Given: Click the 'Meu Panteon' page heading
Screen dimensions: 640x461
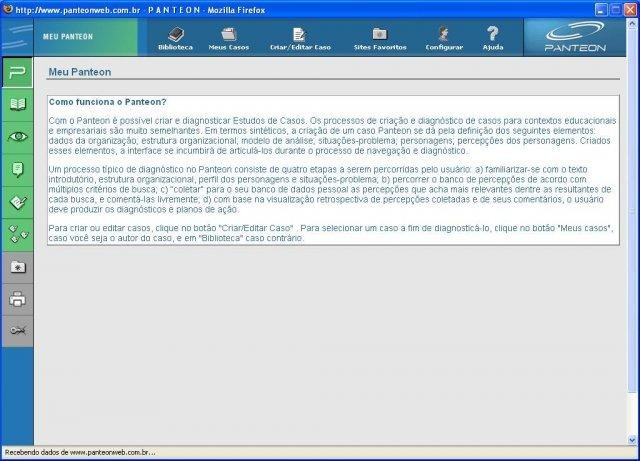Looking at the screenshot, I should pyautogui.click(x=80, y=72).
